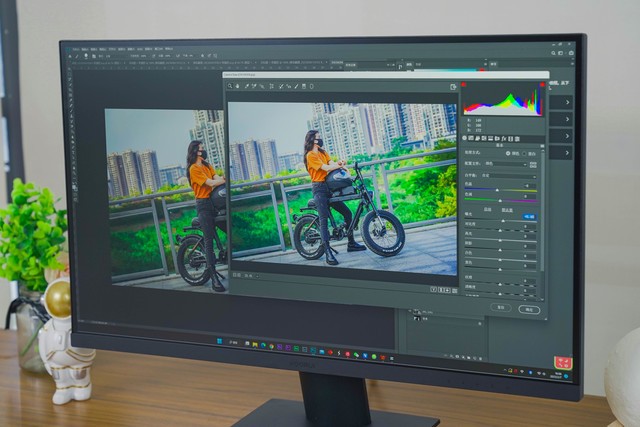Select the Hand tool in Camera Raw toolbar

point(240,85)
